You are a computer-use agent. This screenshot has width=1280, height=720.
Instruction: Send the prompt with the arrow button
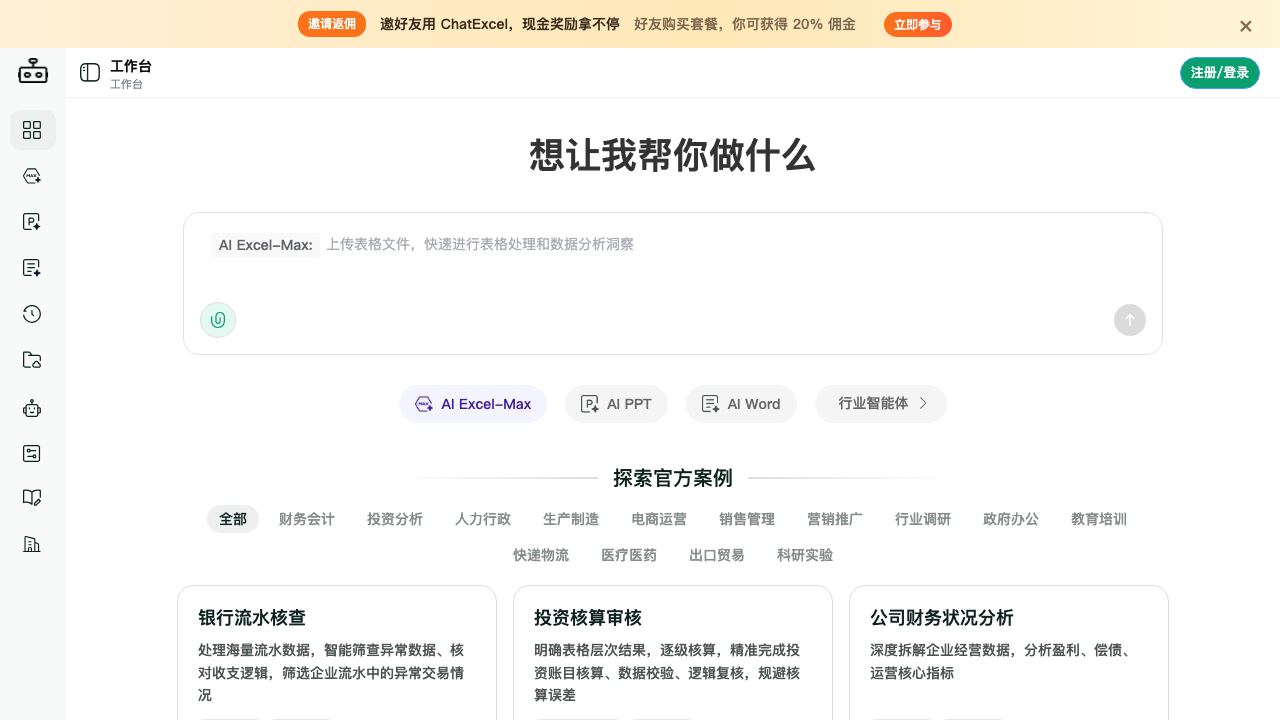pos(1130,320)
